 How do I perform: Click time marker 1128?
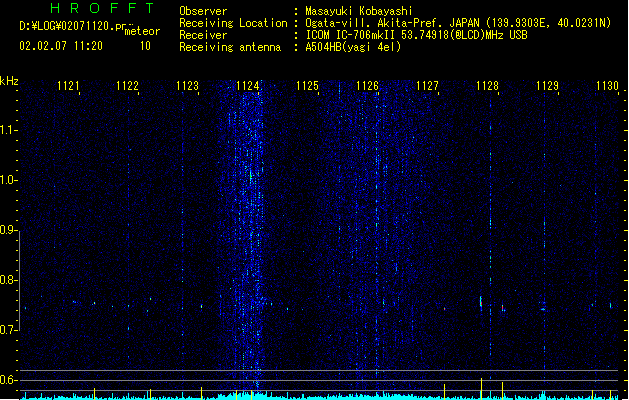pos(487,85)
